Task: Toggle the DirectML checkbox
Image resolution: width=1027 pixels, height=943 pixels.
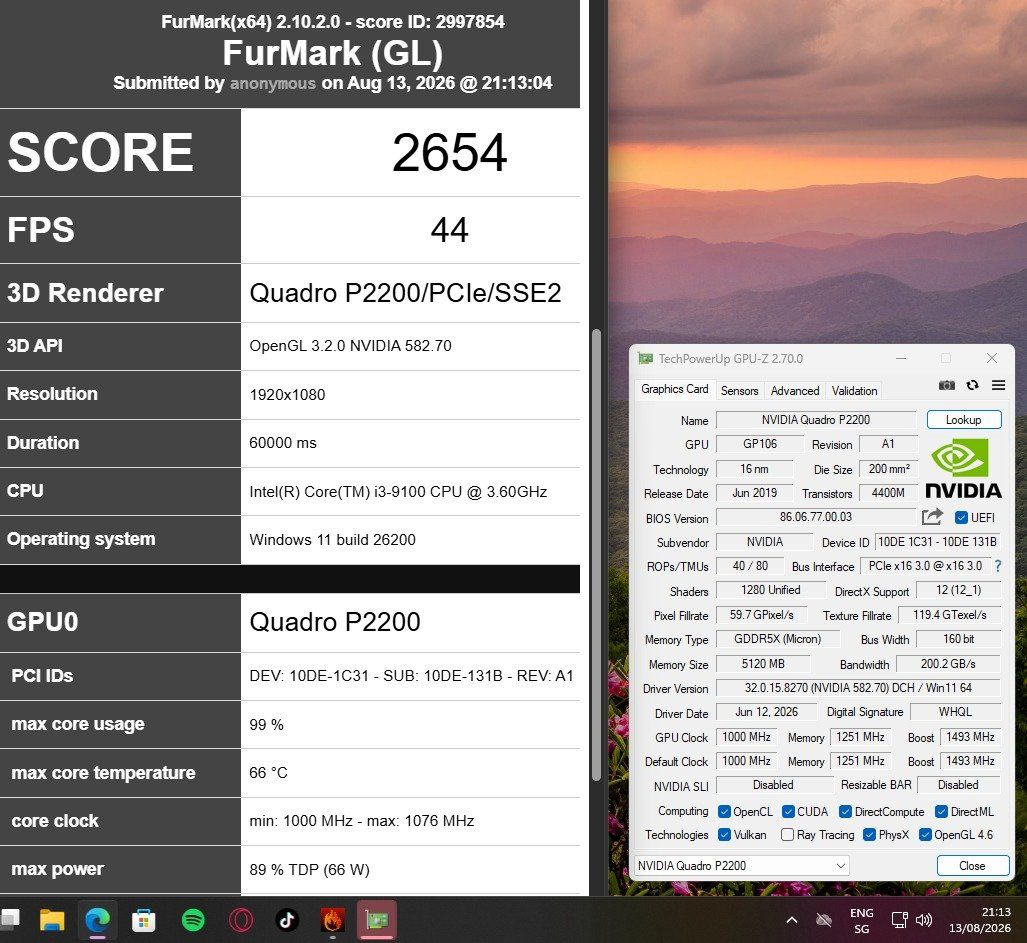Action: (941, 811)
